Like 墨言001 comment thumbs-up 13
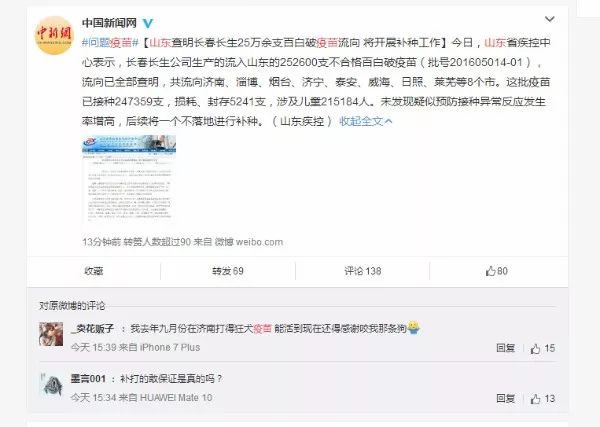The image size is (600, 427). (x=542, y=399)
